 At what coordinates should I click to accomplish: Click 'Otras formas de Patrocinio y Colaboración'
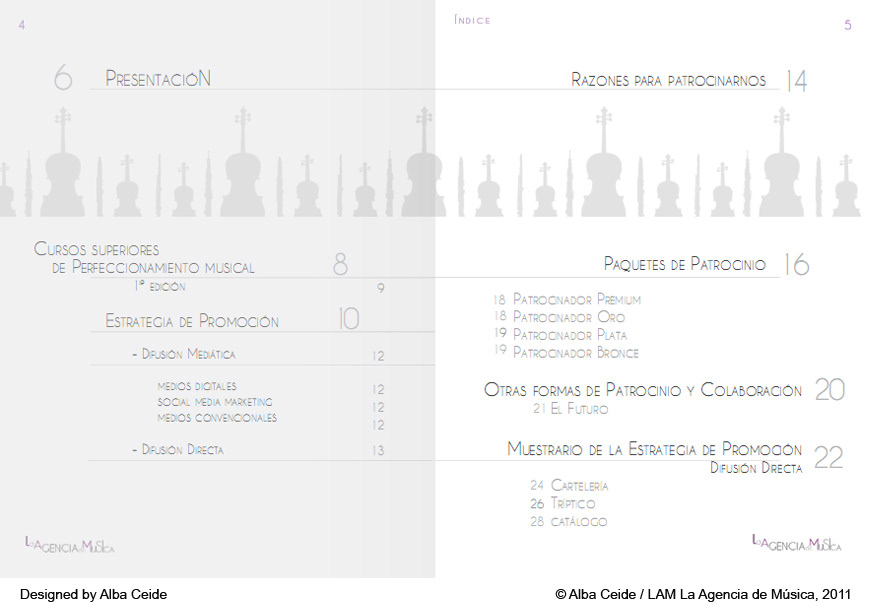(643, 390)
